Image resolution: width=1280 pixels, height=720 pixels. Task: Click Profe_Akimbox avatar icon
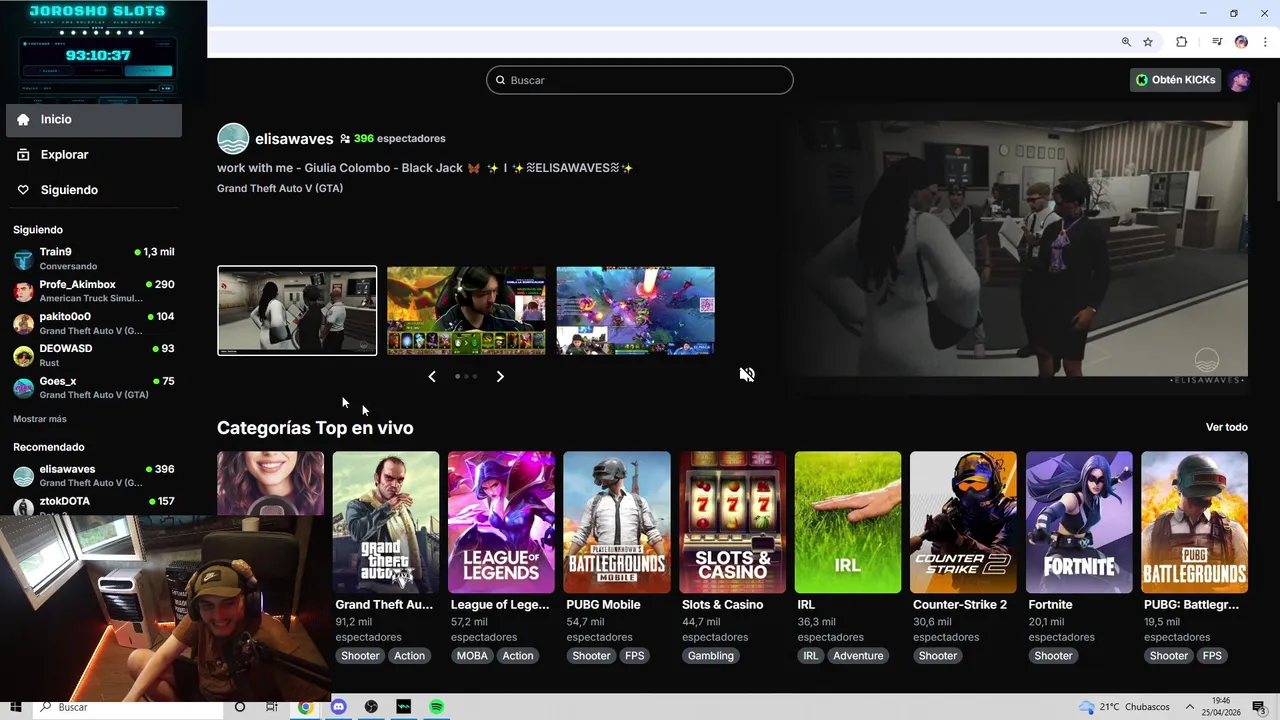(x=23, y=292)
